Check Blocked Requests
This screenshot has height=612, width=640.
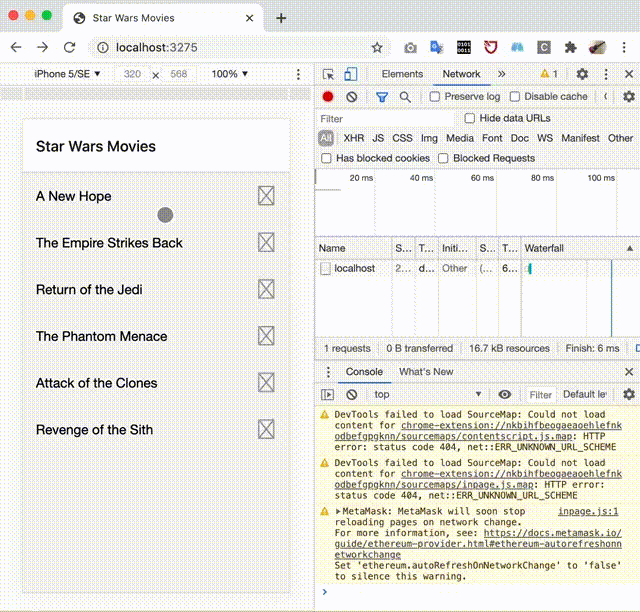(x=443, y=158)
